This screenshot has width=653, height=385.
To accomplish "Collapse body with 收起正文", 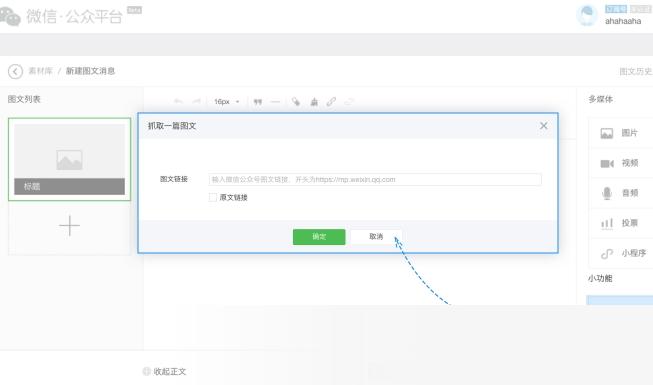I will click(169, 371).
